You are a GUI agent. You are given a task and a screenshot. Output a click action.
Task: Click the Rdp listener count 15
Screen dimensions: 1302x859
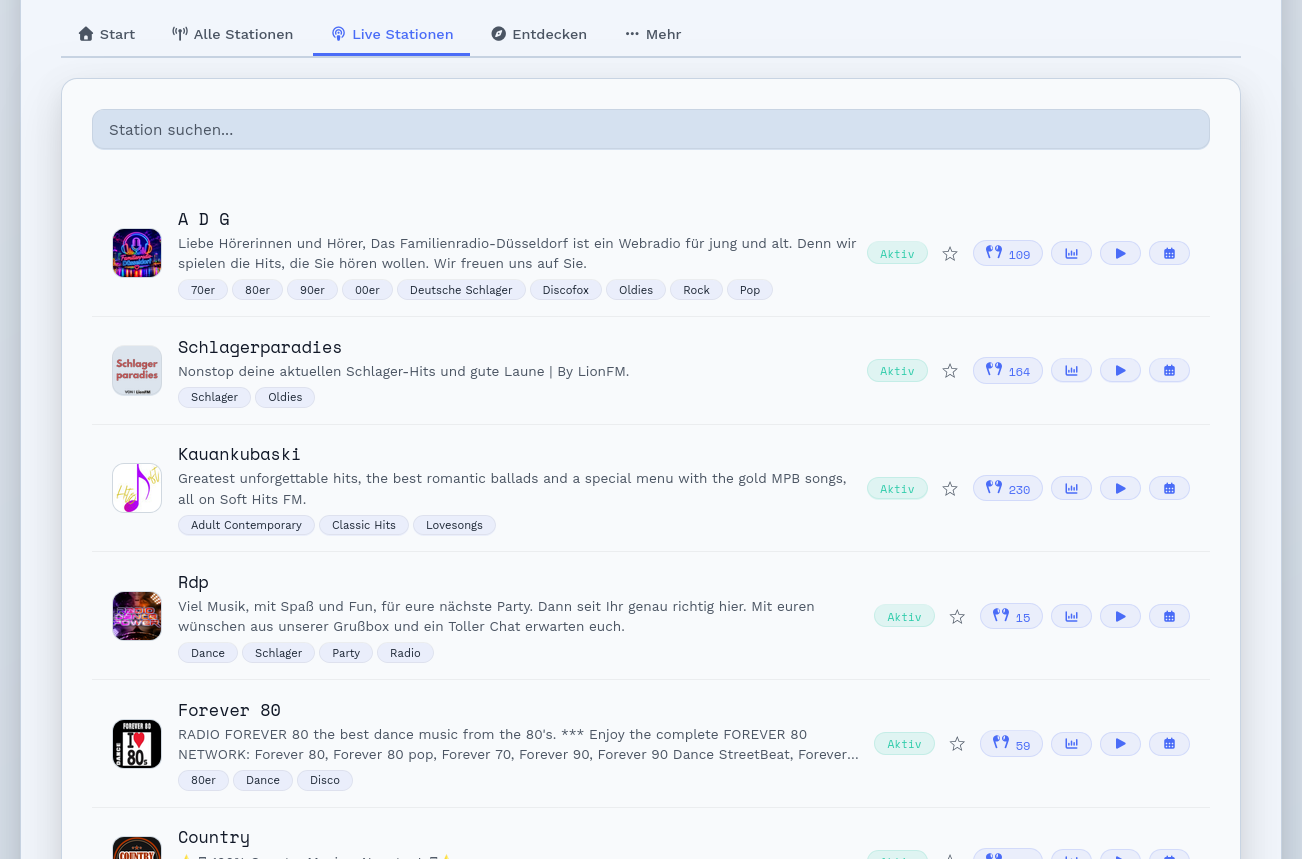(x=1011, y=617)
